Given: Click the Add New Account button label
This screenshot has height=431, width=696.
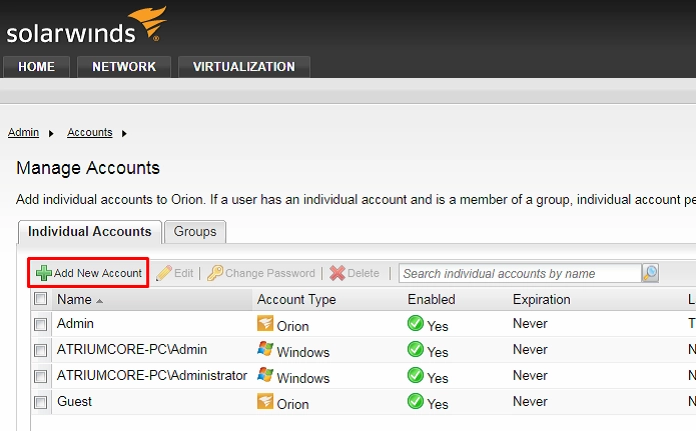Looking at the screenshot, I should [x=98, y=273].
